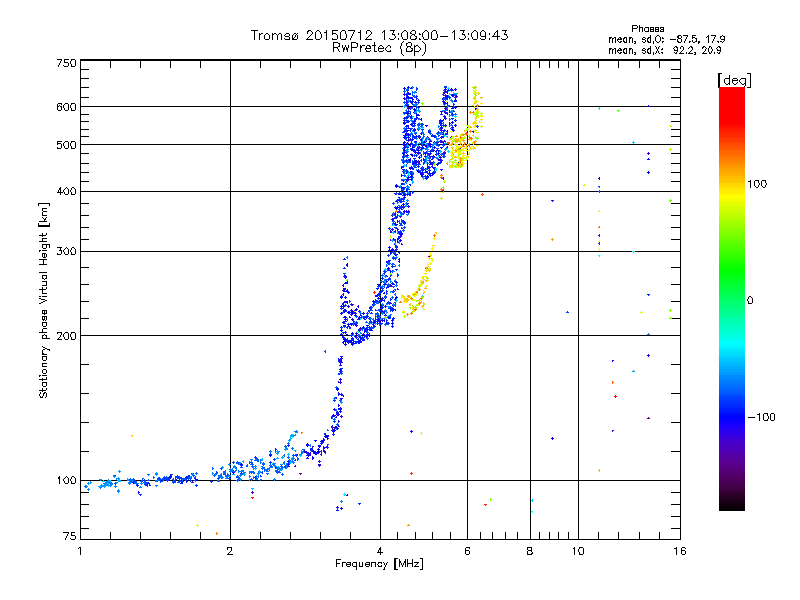Click the 'Phases' header text
The width and height of the screenshot is (800, 600).
coord(647,29)
